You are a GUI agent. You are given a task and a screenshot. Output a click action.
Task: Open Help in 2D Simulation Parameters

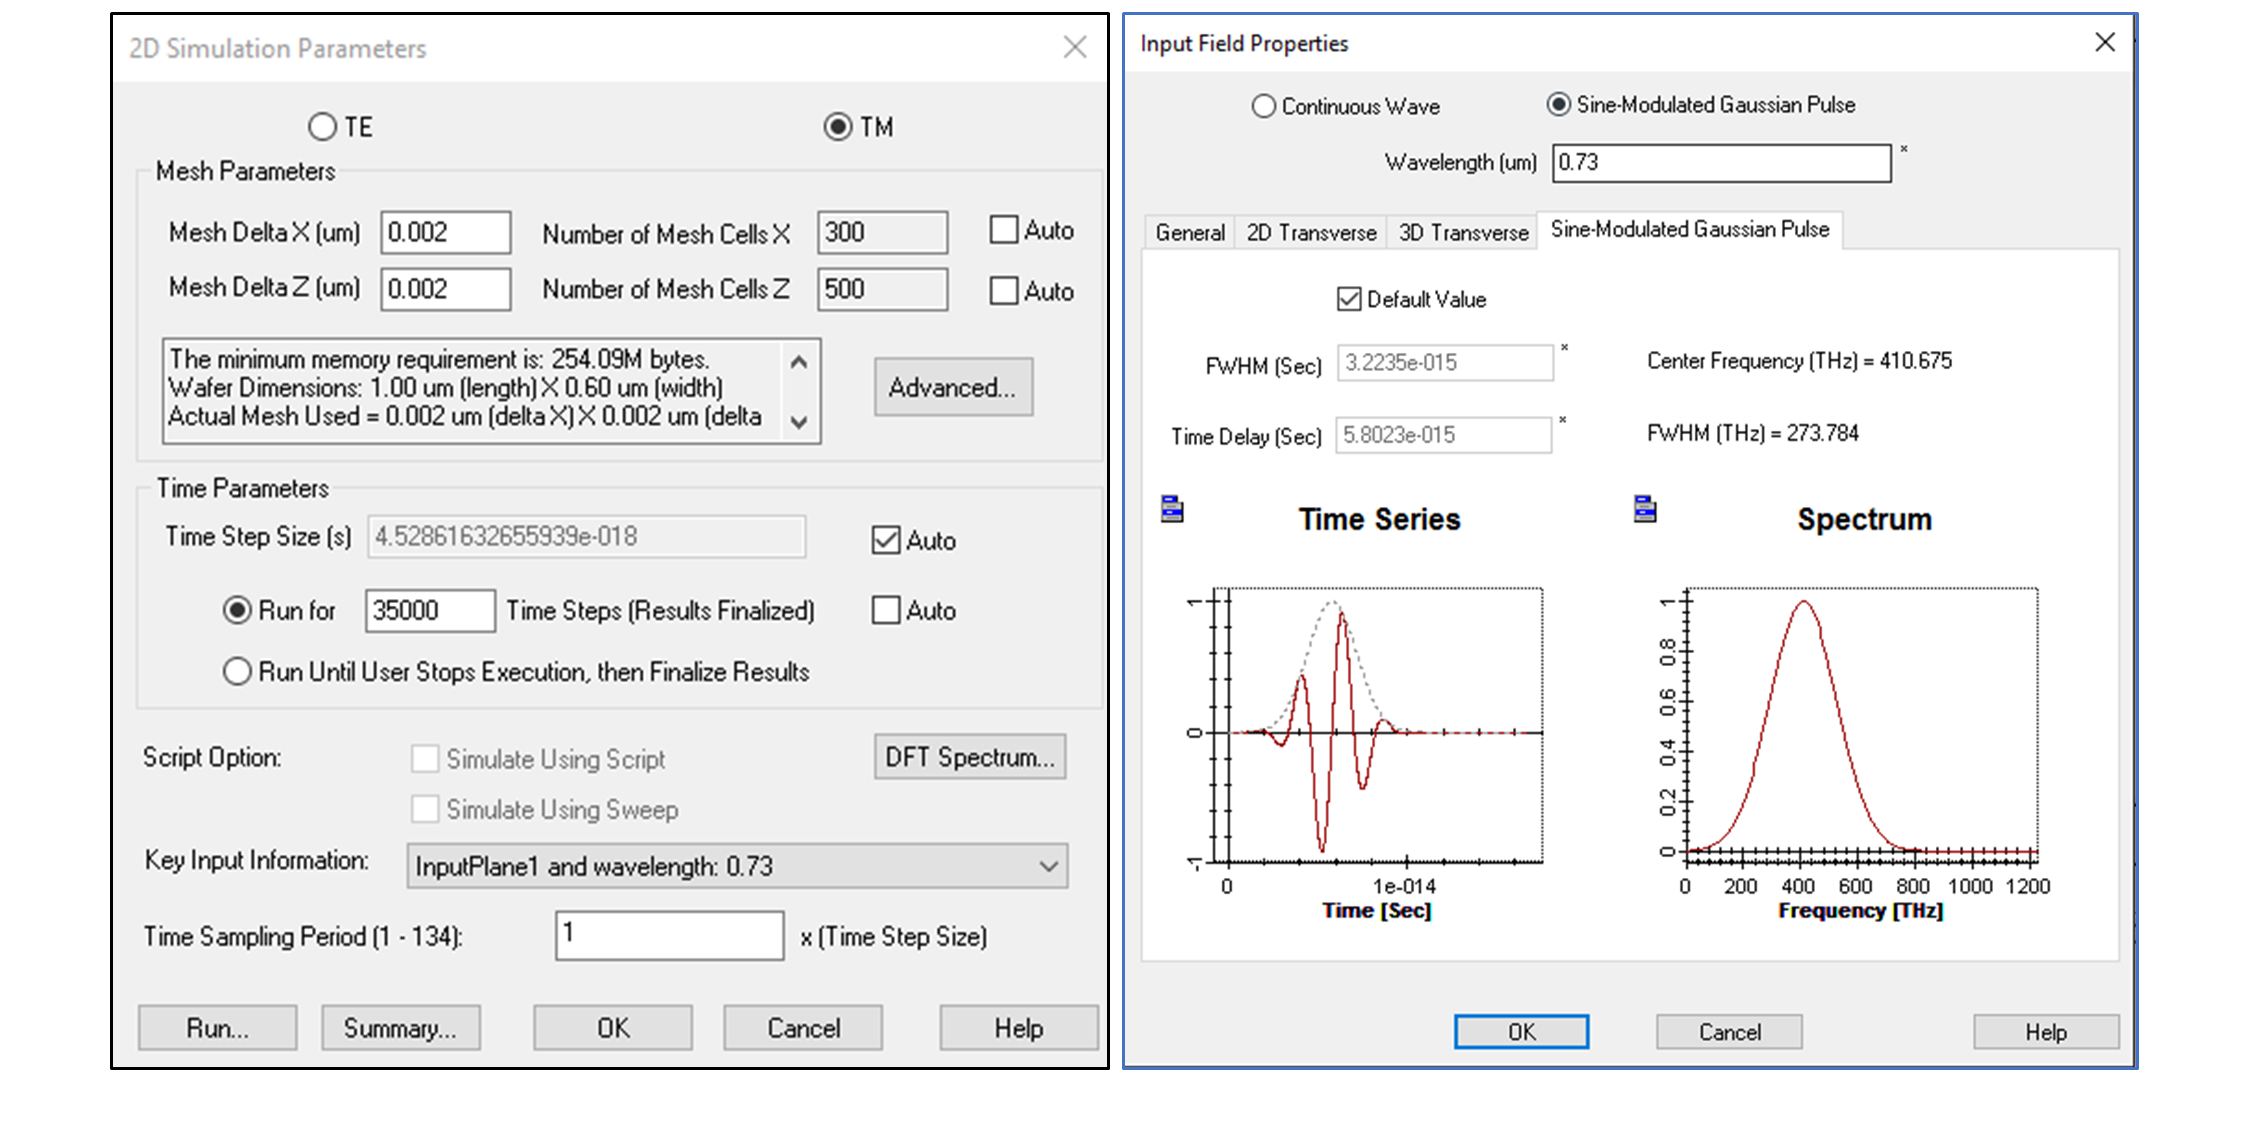[x=1019, y=1028]
